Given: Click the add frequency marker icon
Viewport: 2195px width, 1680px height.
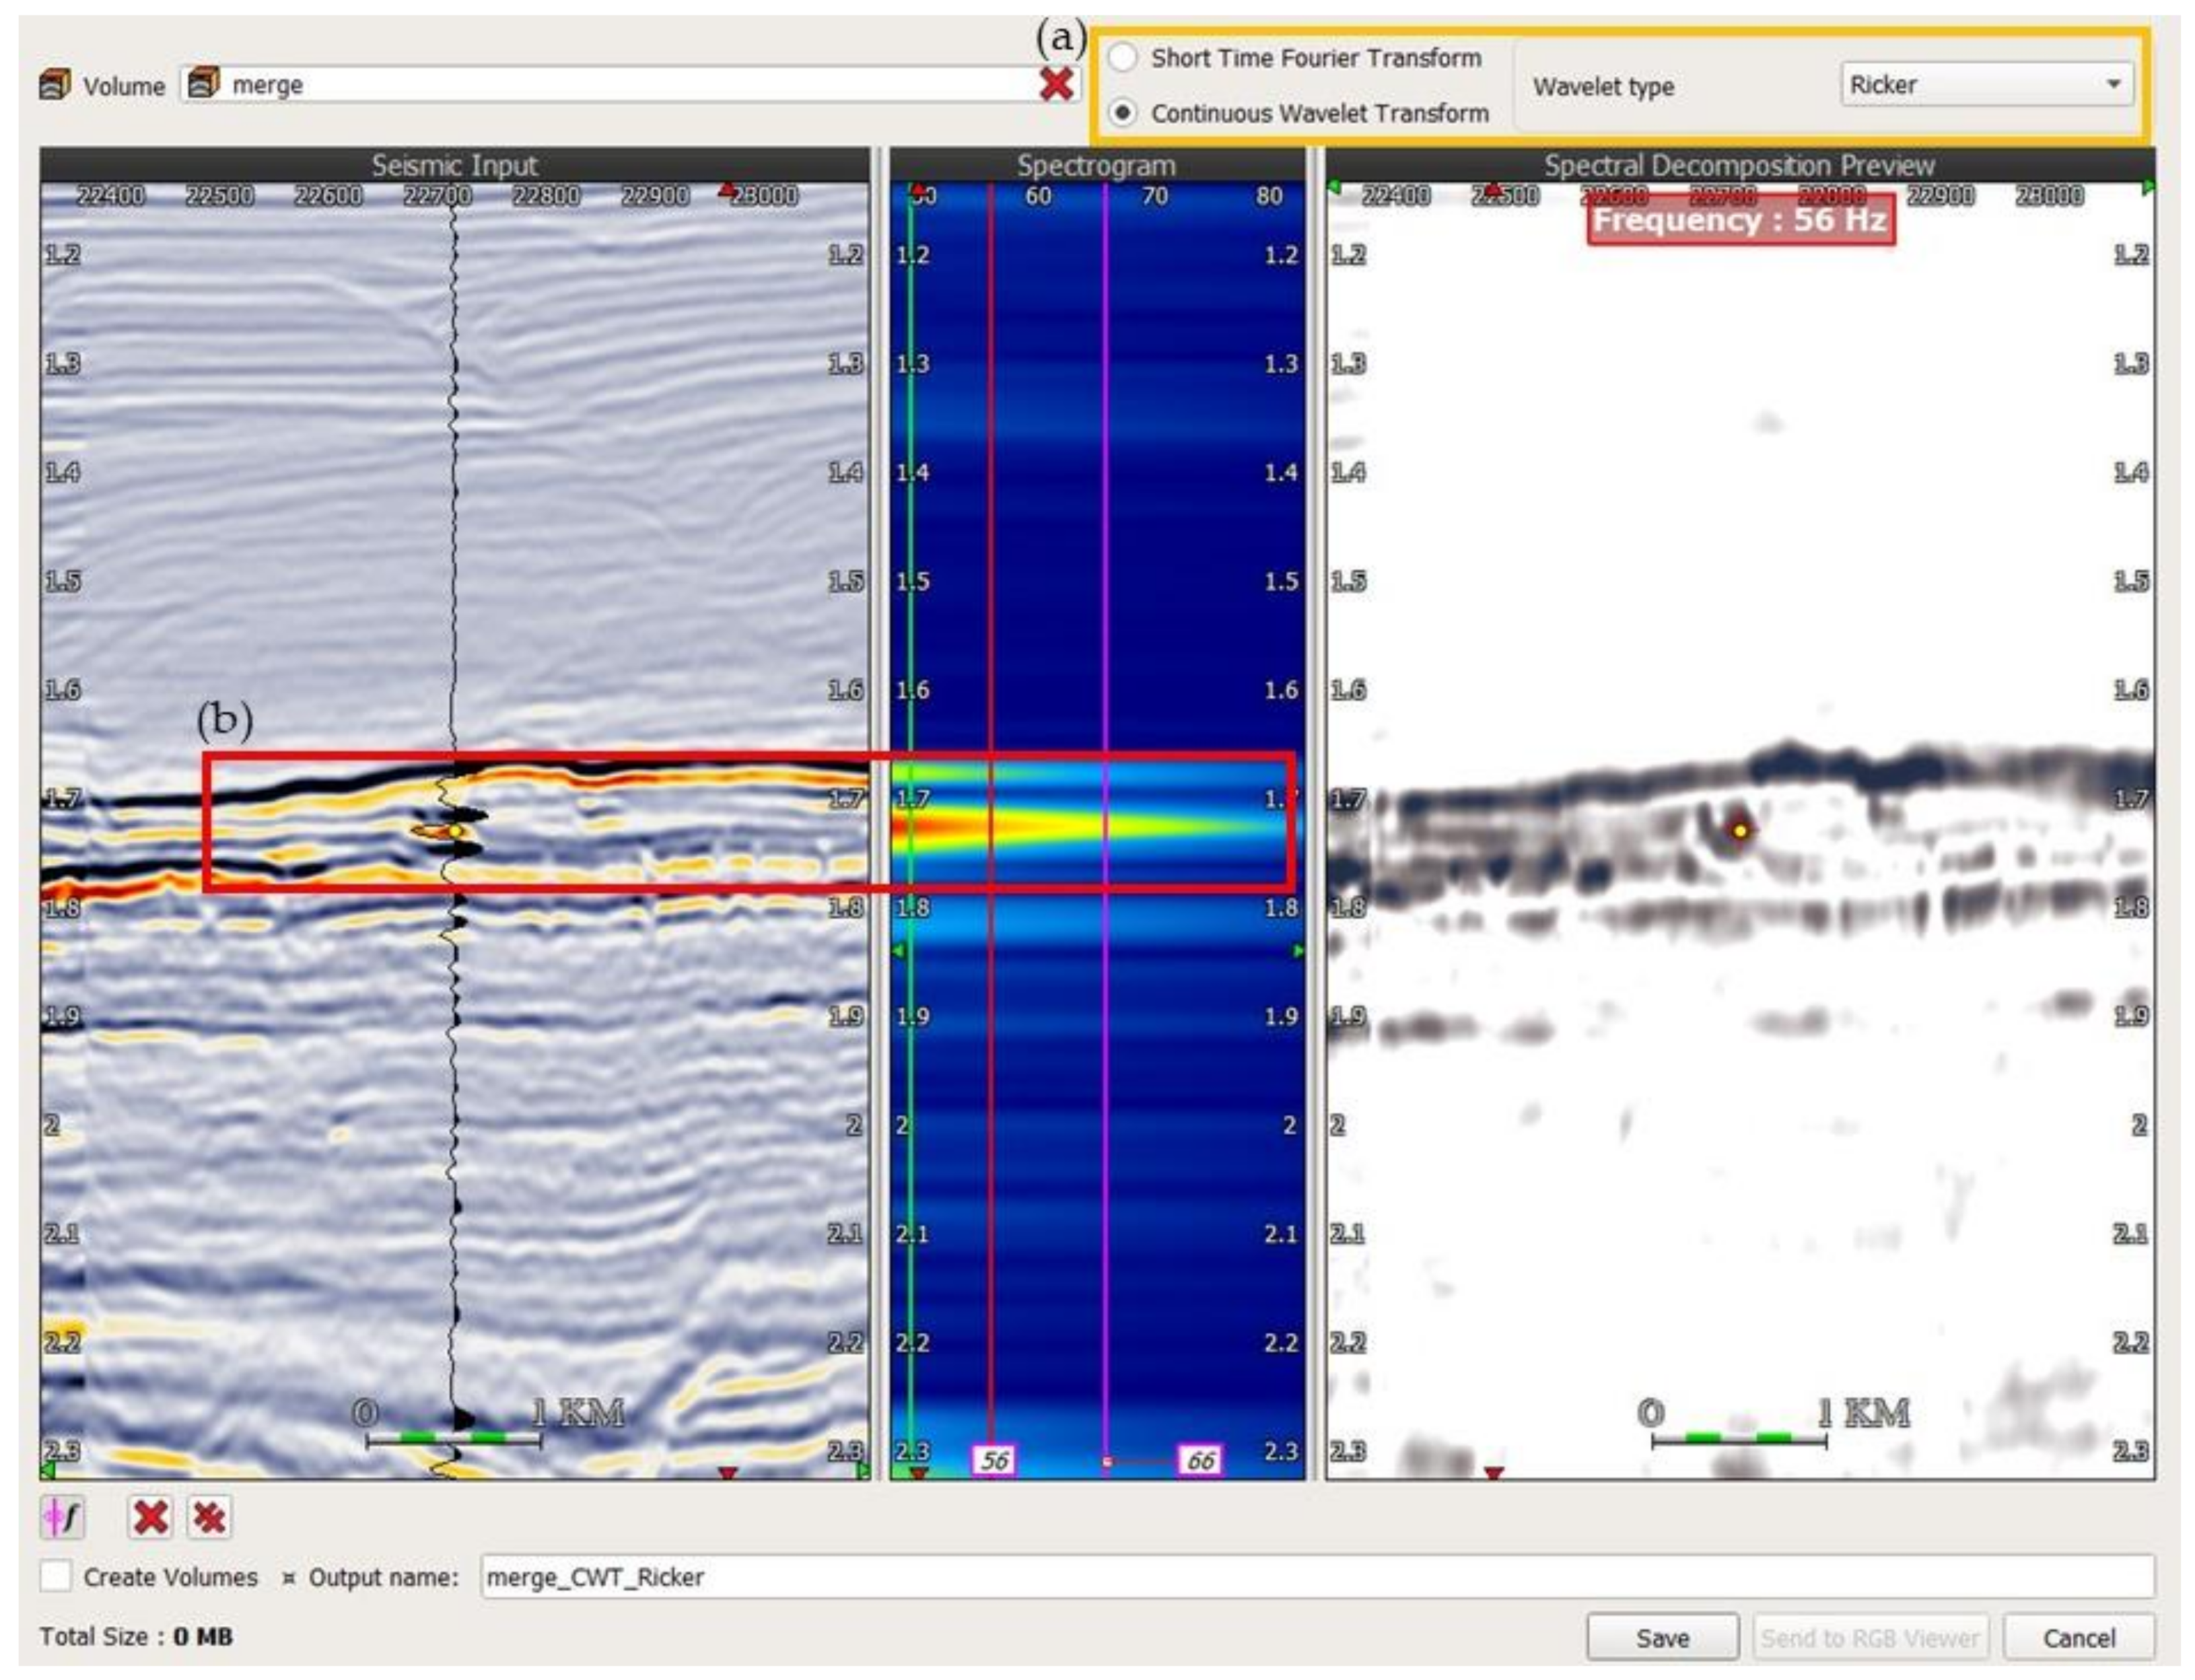Looking at the screenshot, I should [62, 1518].
